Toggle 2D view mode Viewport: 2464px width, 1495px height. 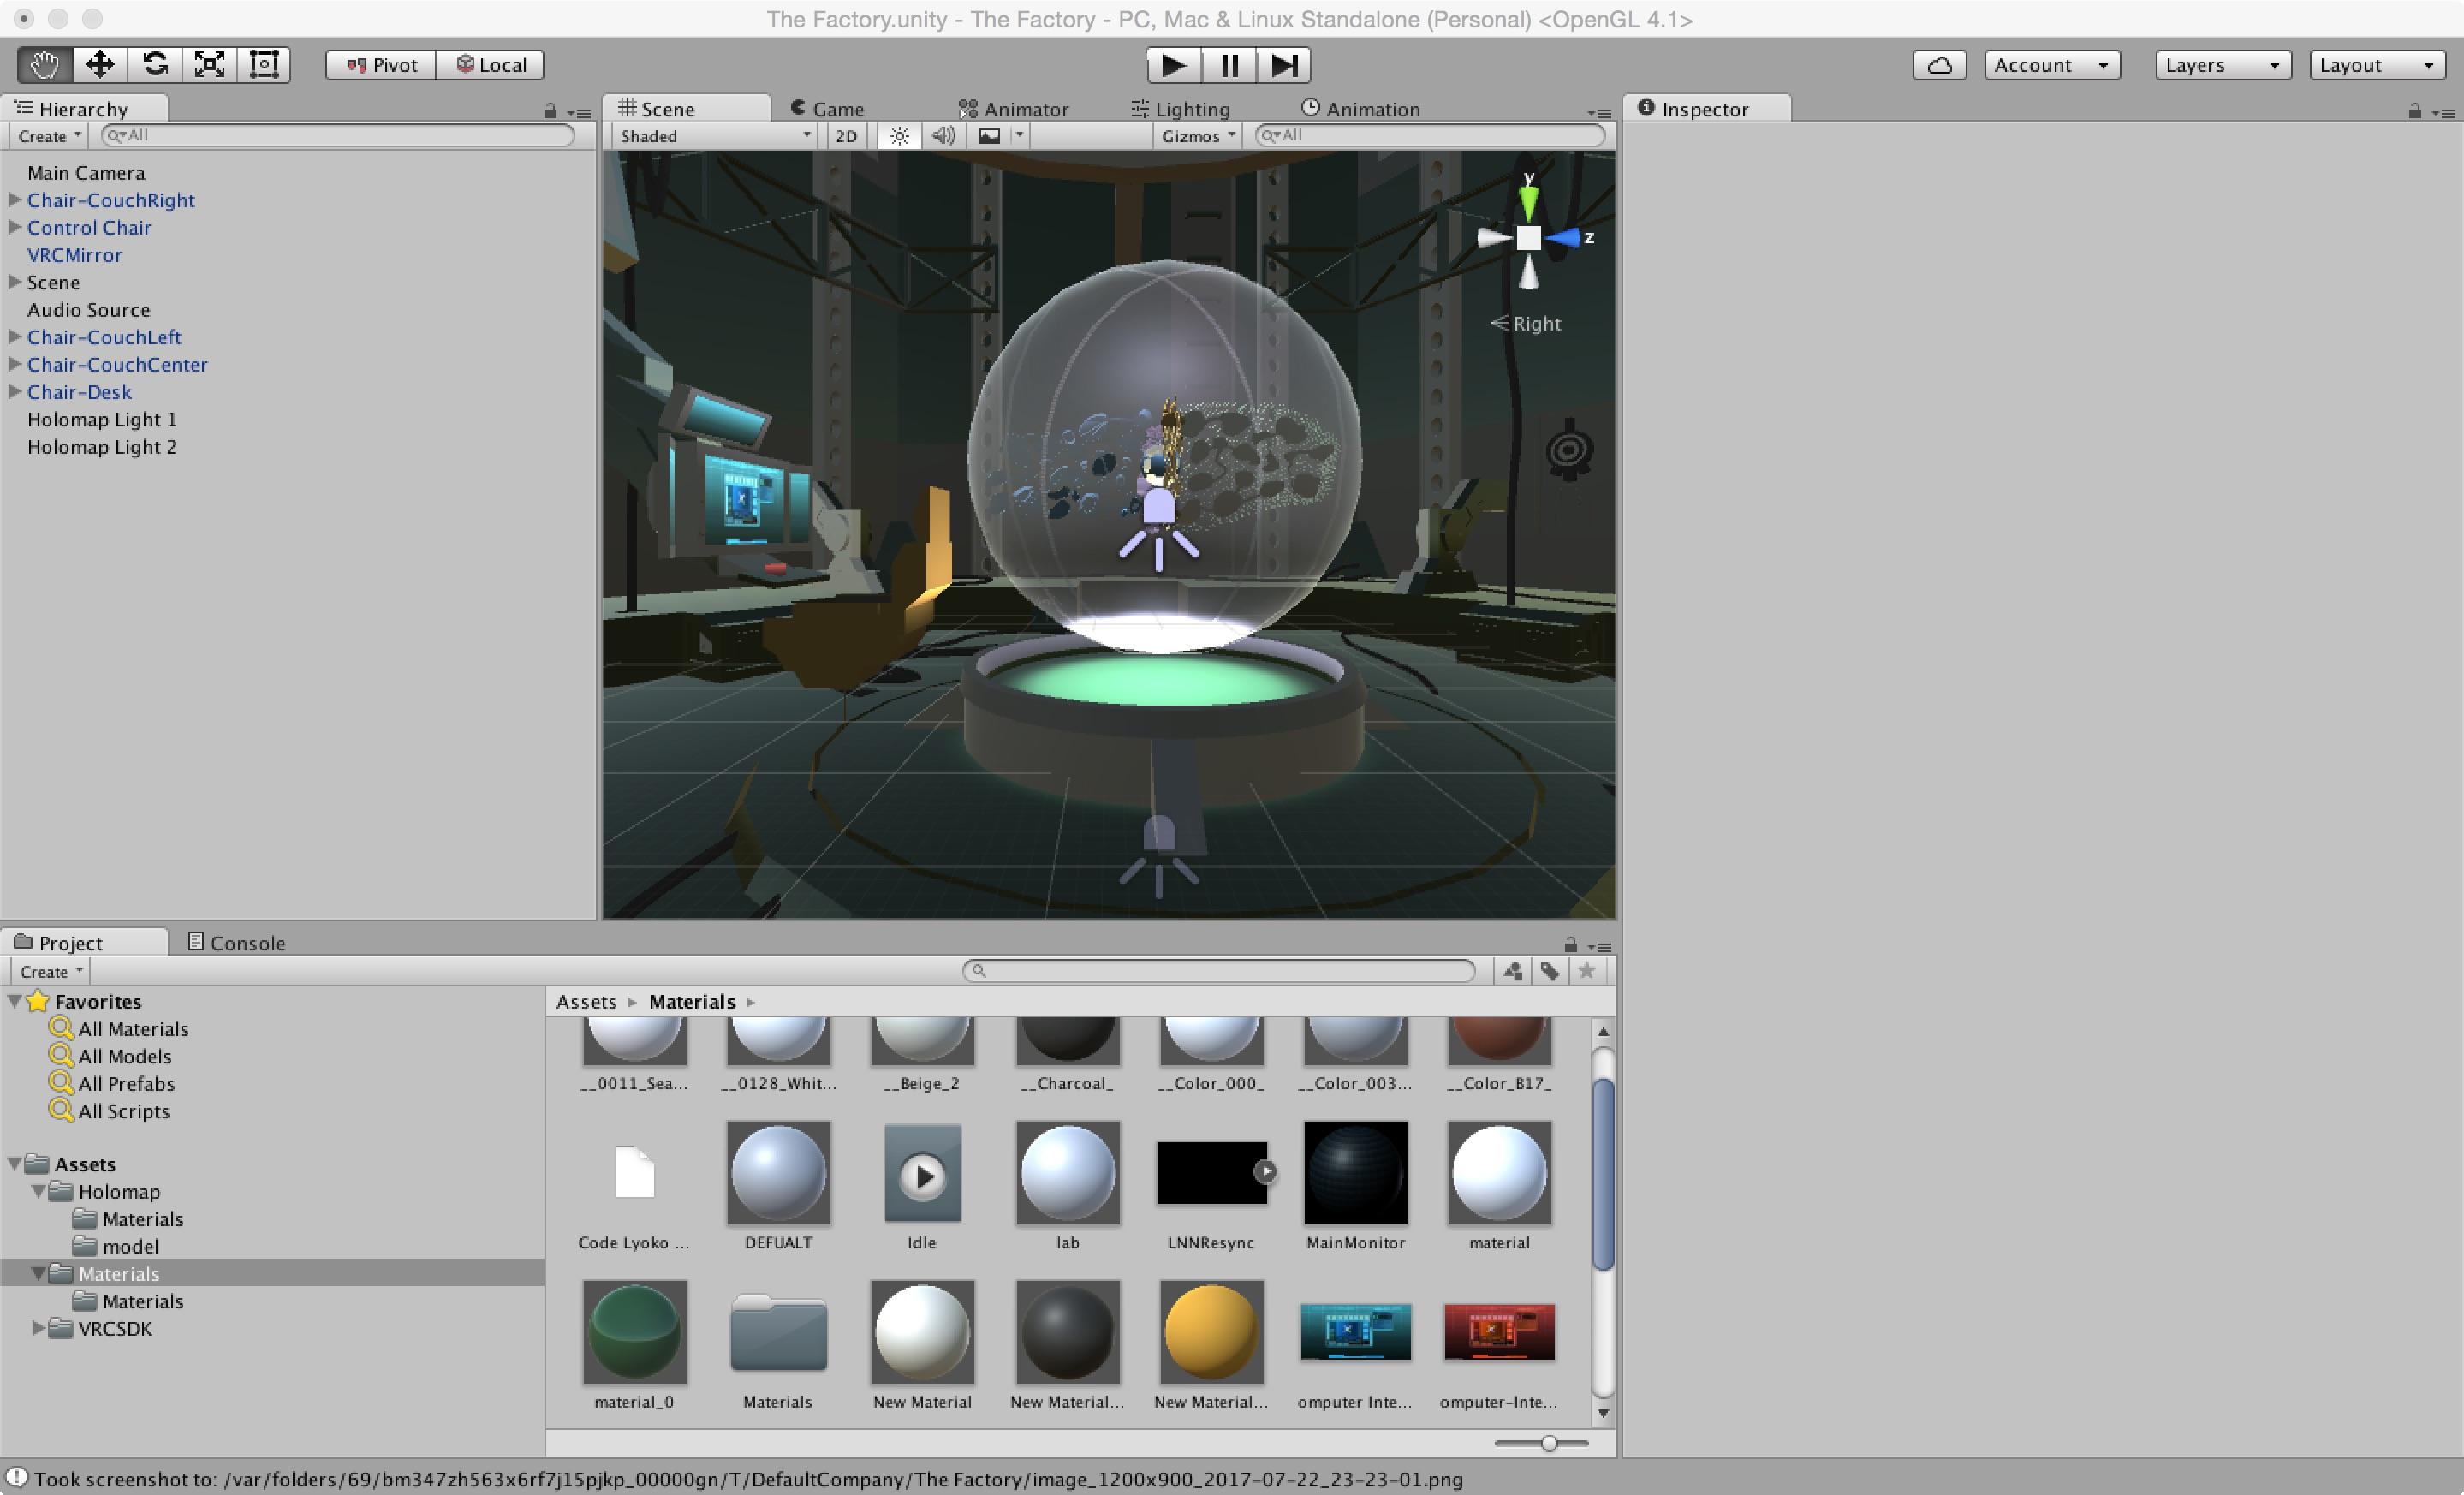point(846,136)
